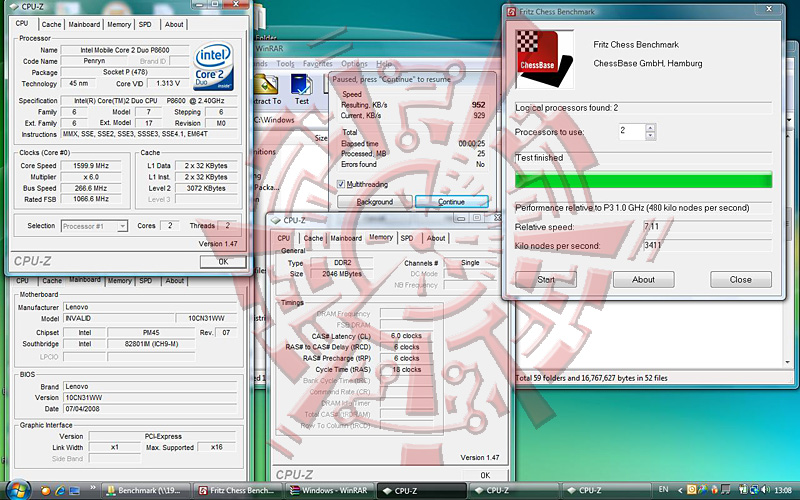Click the volume speaker tray icon
The image size is (800, 500).
[x=765, y=490]
